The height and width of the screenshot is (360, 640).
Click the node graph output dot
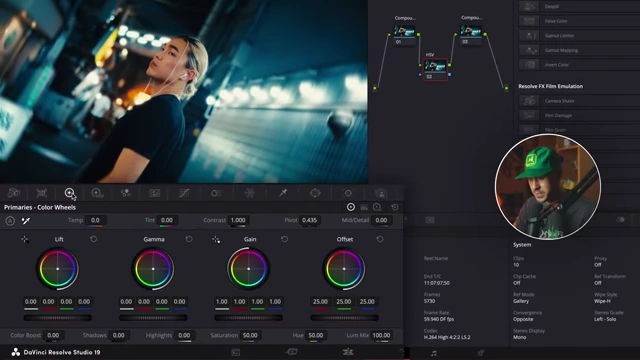click(506, 88)
